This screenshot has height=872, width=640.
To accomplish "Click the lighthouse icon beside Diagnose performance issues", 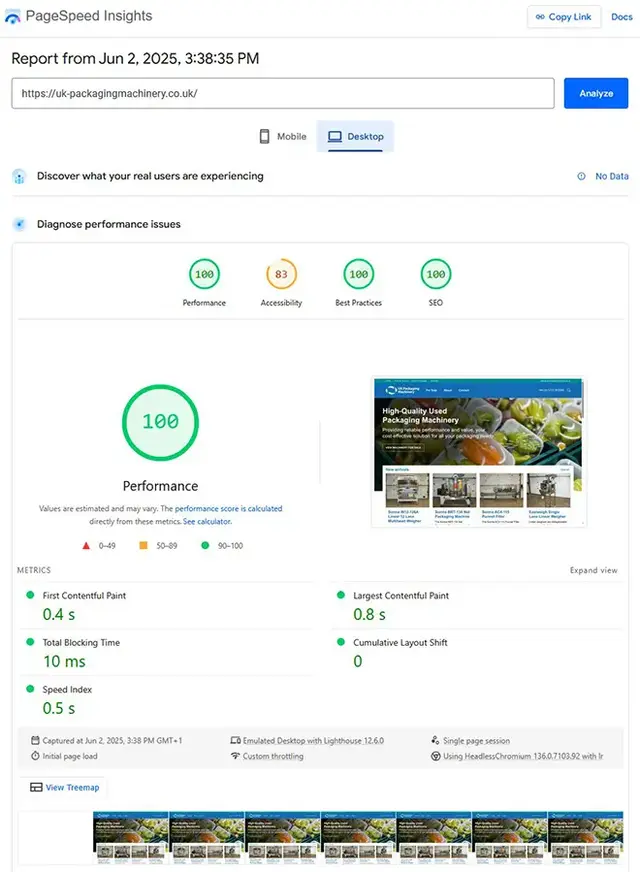I will point(18,224).
